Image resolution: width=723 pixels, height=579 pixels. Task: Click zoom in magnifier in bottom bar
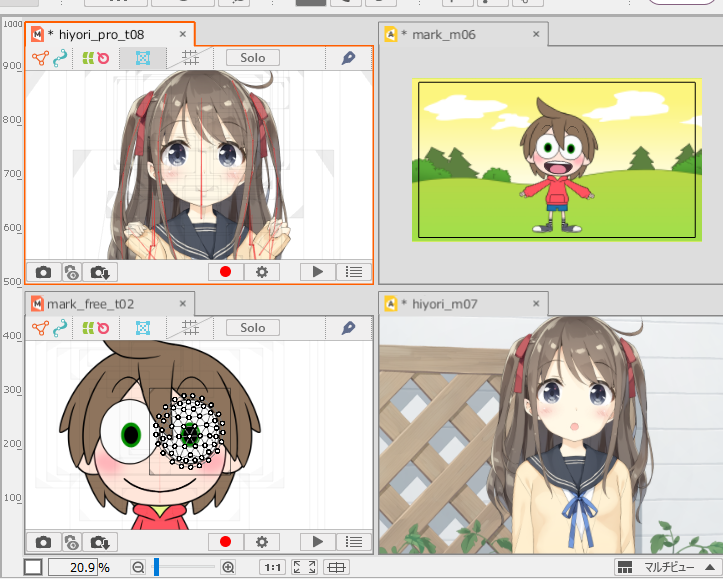pos(228,567)
